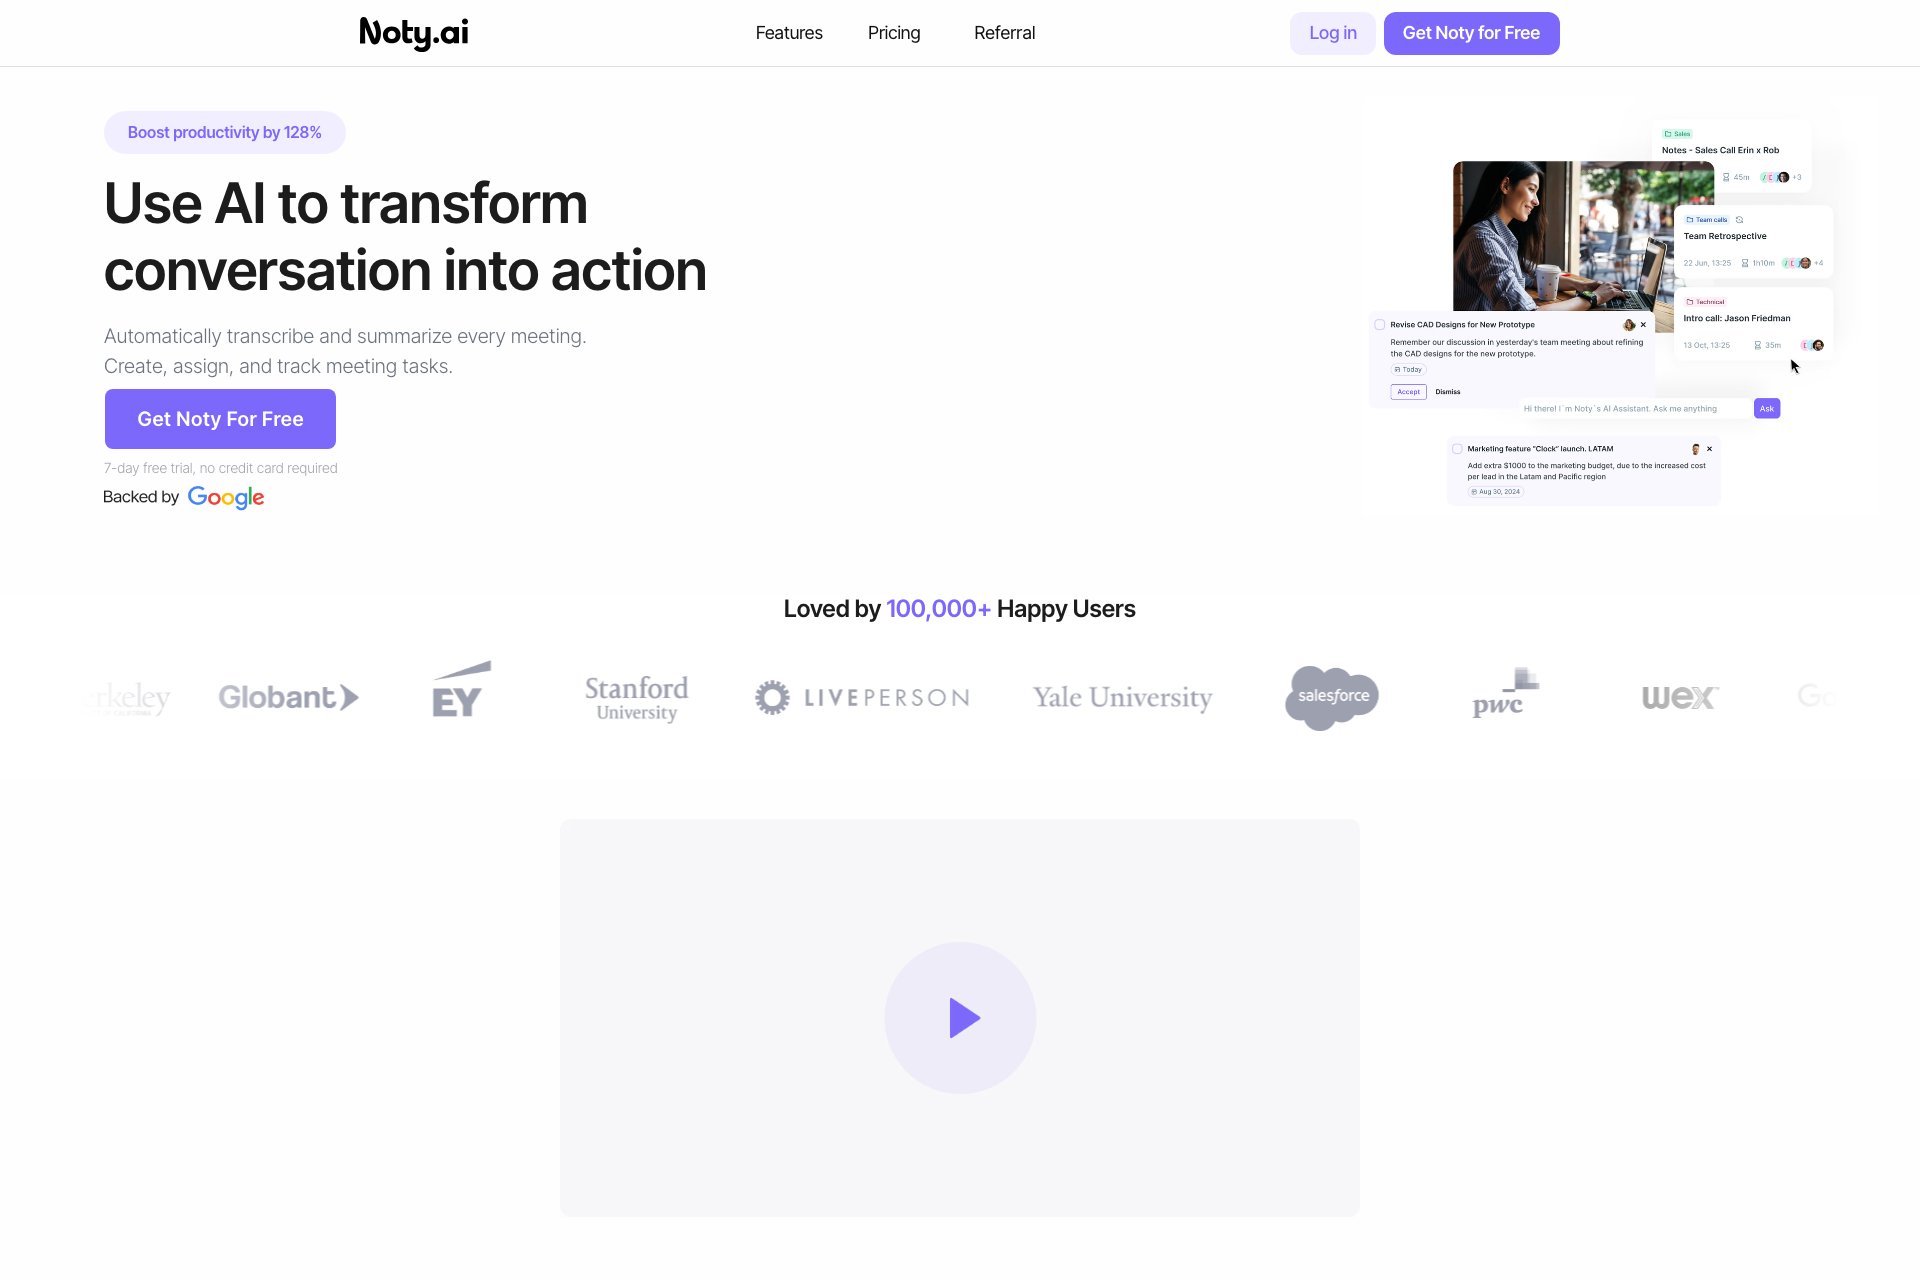Screen dimensions: 1920x1280
Task: Play the demo video
Action: pyautogui.click(x=960, y=1018)
